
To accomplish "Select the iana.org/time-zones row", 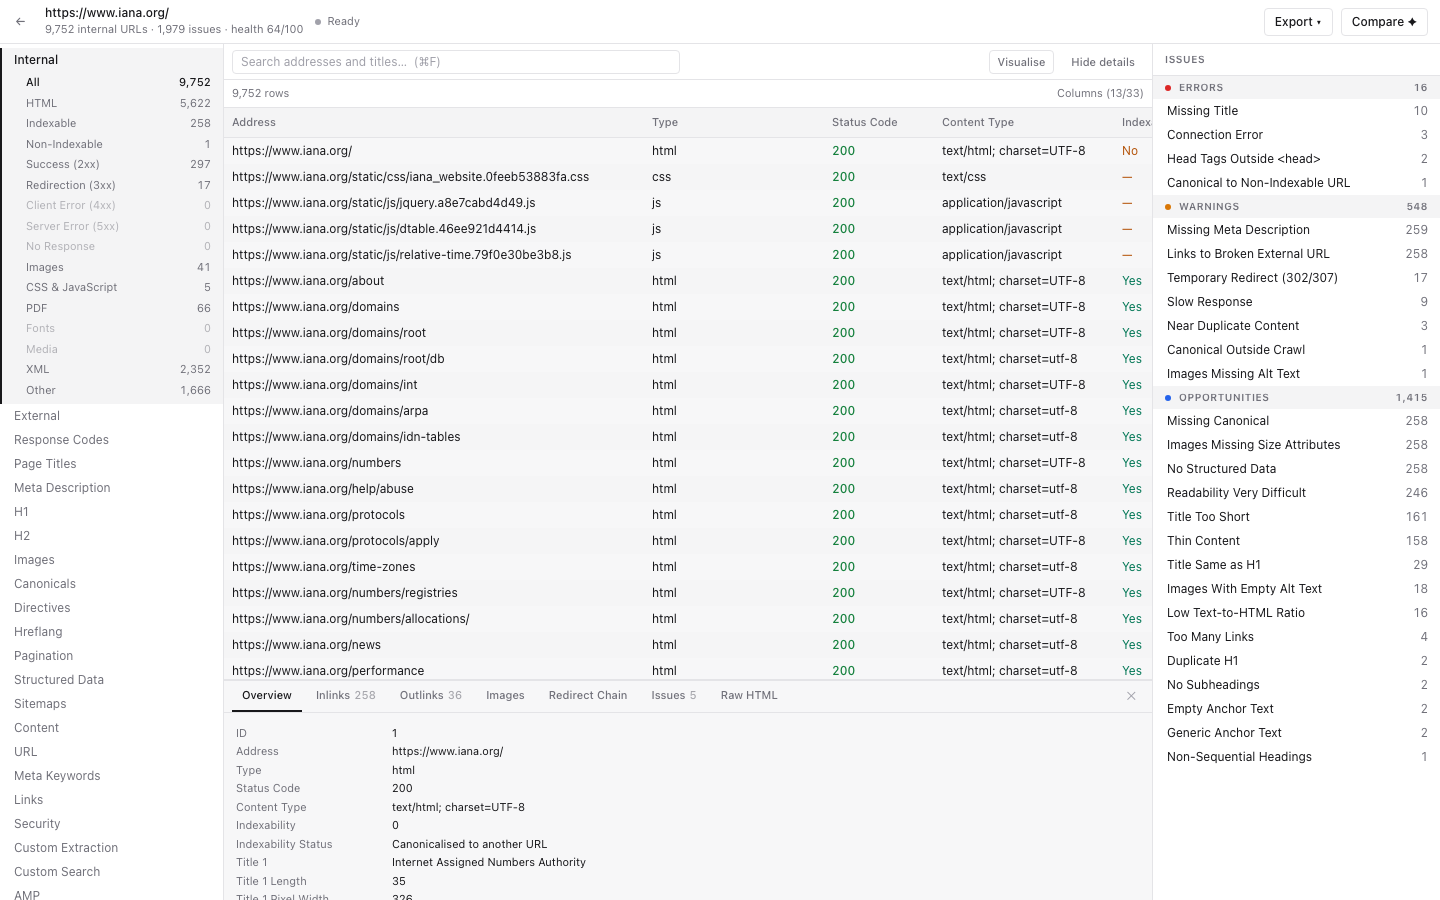I will tap(688, 567).
